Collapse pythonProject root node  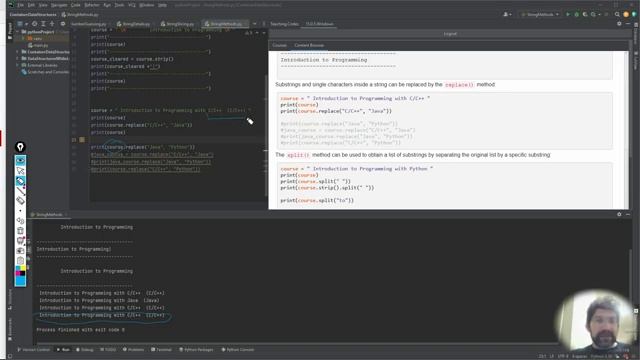point(18,32)
